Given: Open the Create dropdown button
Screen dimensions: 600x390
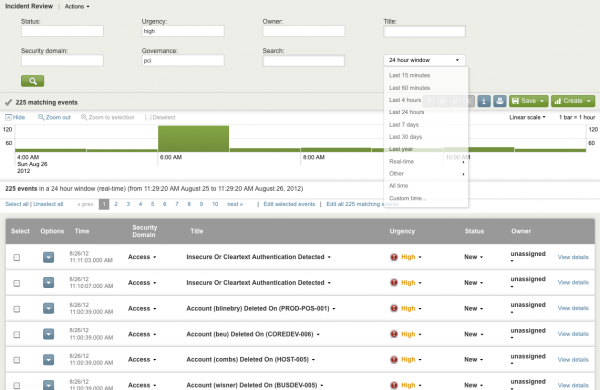Looking at the screenshot, I should click(573, 101).
